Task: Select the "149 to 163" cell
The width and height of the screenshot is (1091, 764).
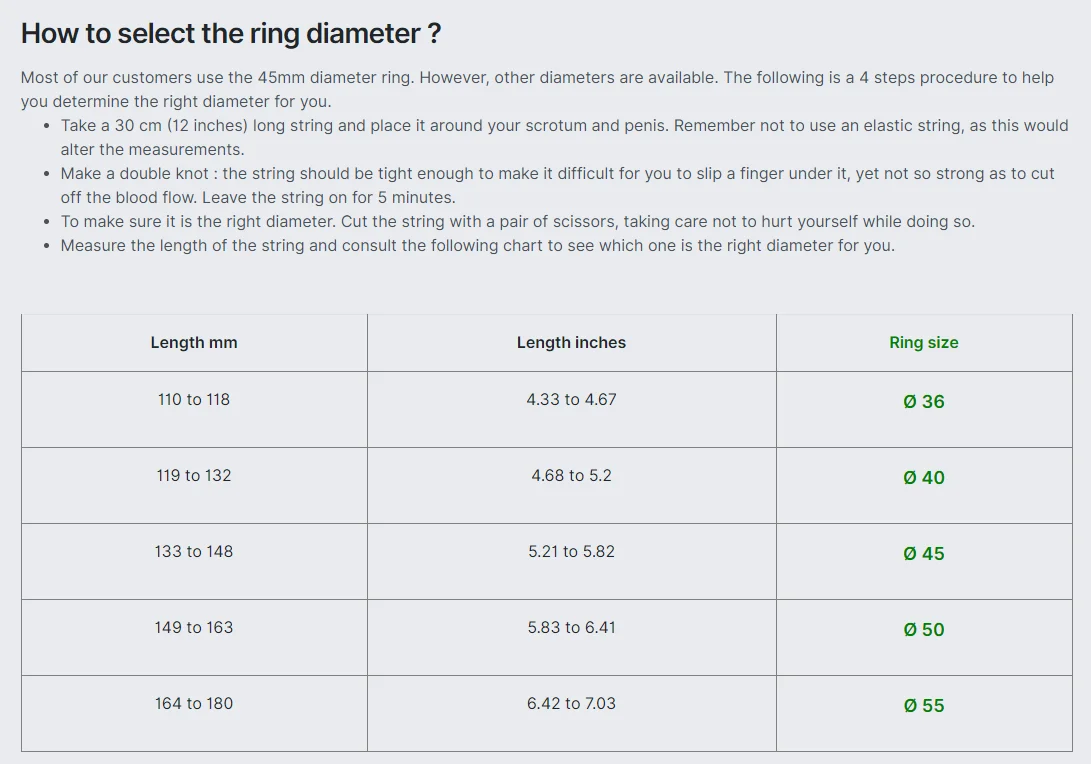Action: coord(194,627)
